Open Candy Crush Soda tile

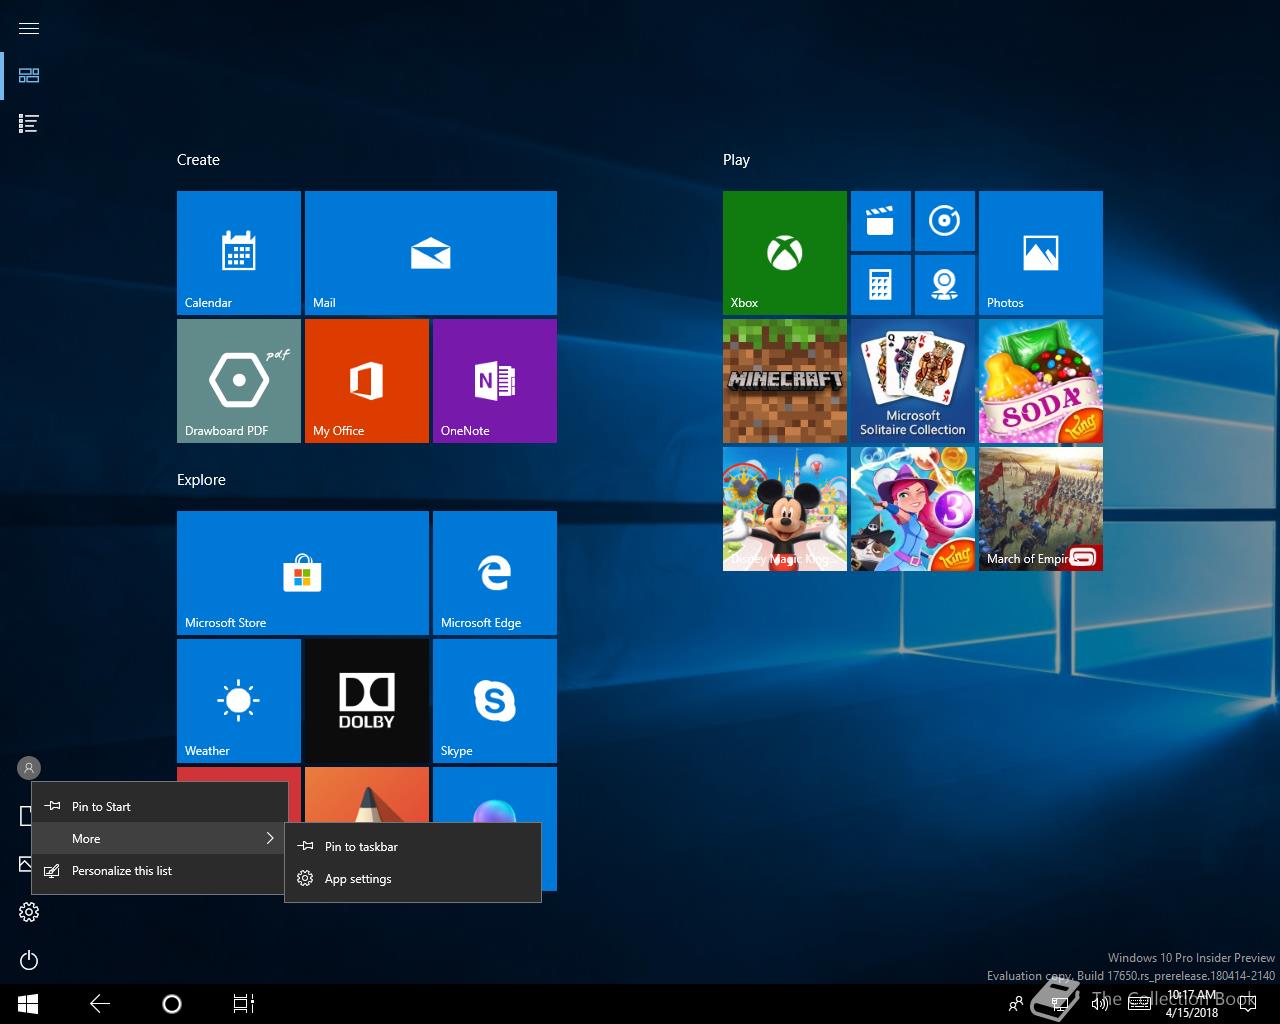1041,381
